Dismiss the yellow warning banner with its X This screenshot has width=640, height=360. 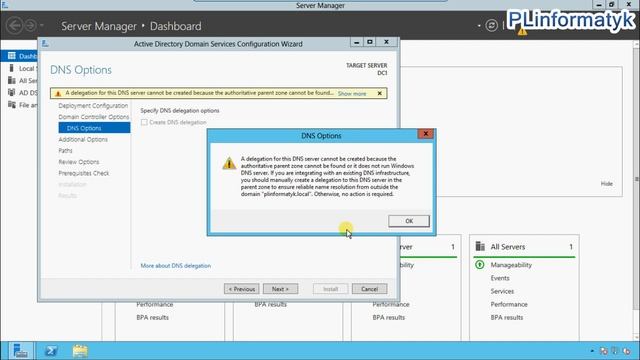pyautogui.click(x=380, y=93)
